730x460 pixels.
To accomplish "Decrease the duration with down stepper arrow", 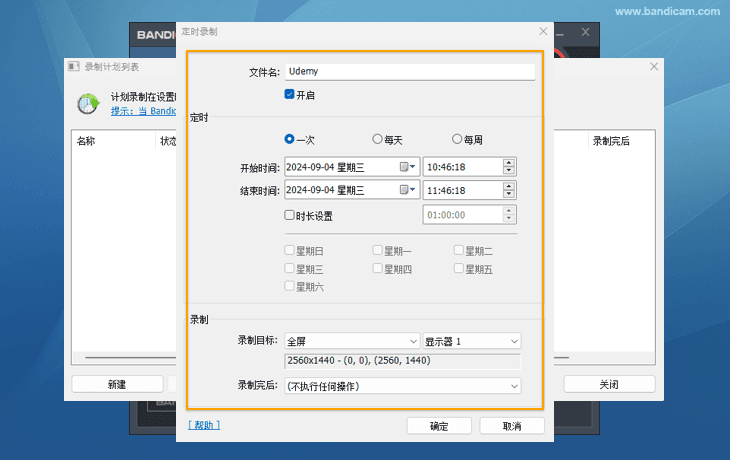I will tap(509, 219).
